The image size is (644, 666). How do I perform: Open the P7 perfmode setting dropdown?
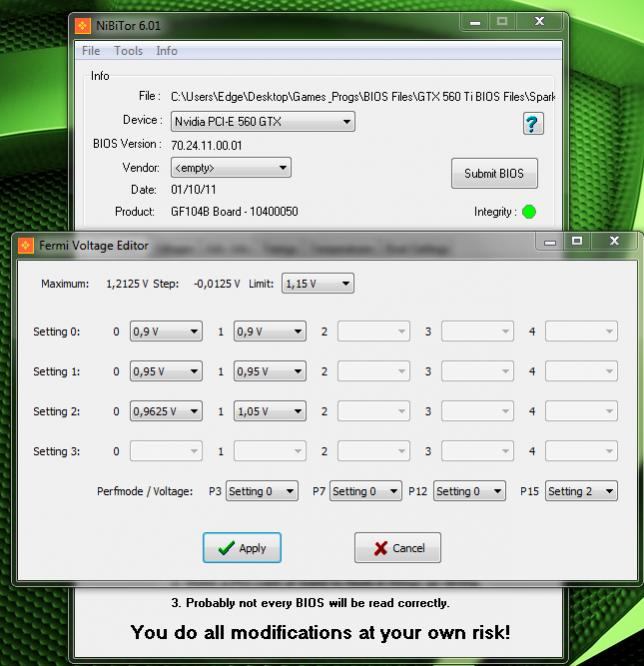click(x=366, y=491)
